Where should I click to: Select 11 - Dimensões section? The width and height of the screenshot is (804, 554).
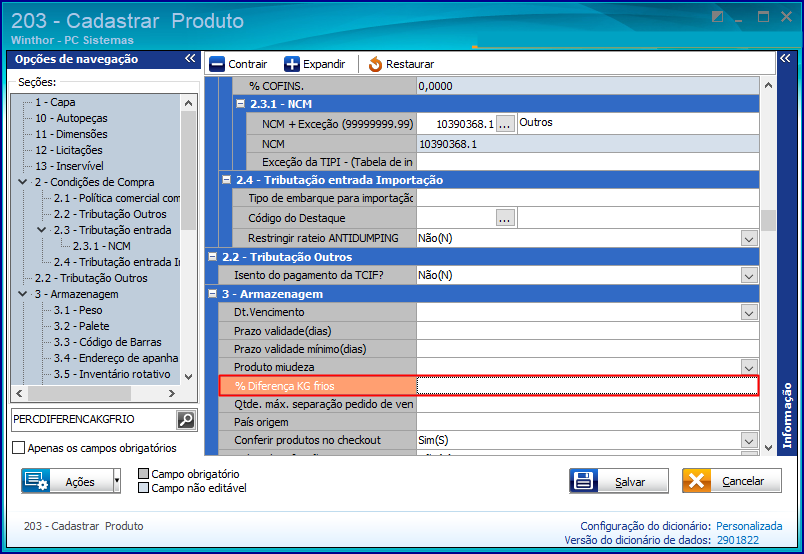pos(71,134)
